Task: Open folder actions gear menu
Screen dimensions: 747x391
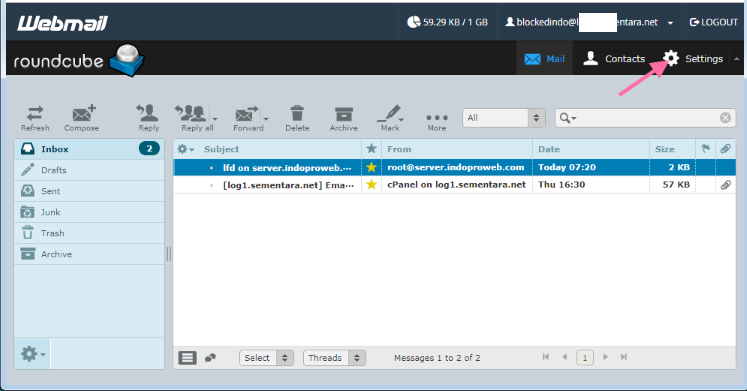Action: [32, 354]
